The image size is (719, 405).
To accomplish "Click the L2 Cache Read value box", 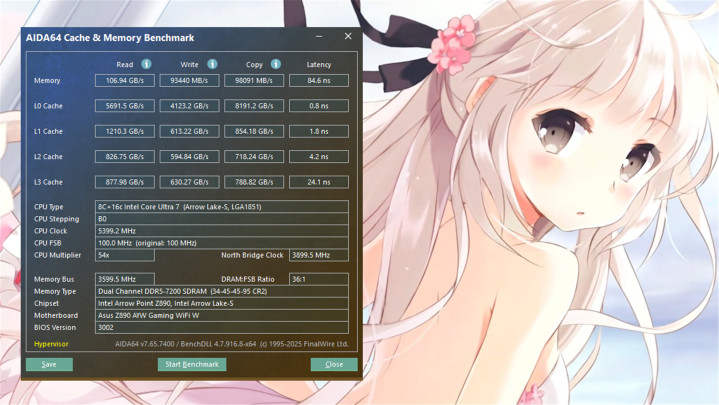I will click(x=124, y=156).
